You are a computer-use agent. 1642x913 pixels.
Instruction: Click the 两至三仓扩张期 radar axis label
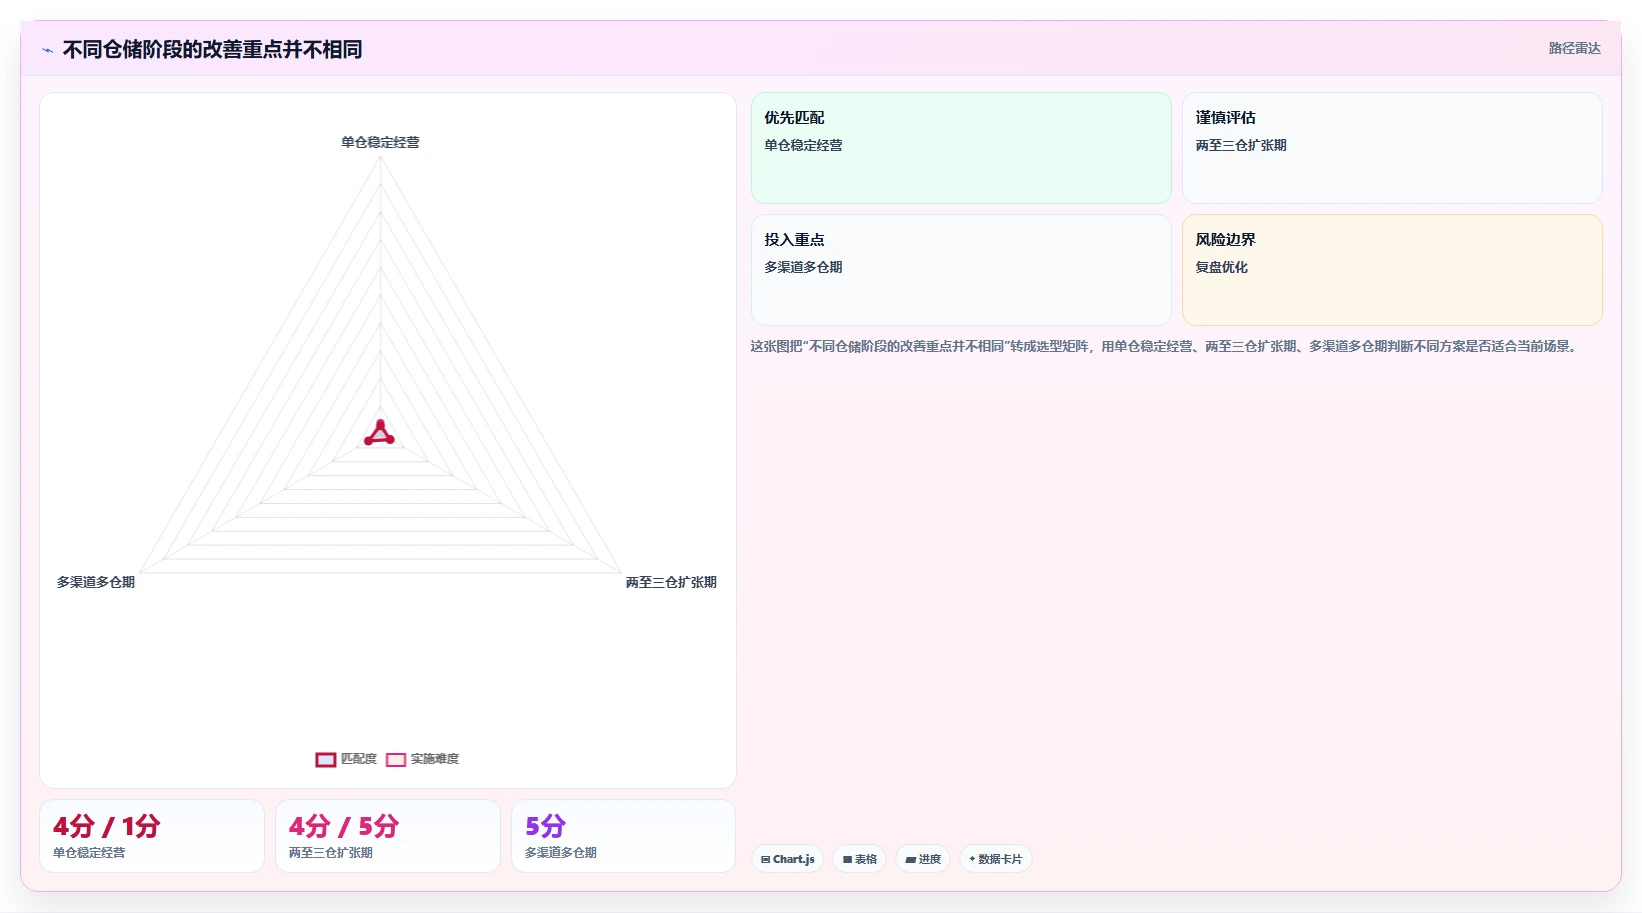point(671,582)
